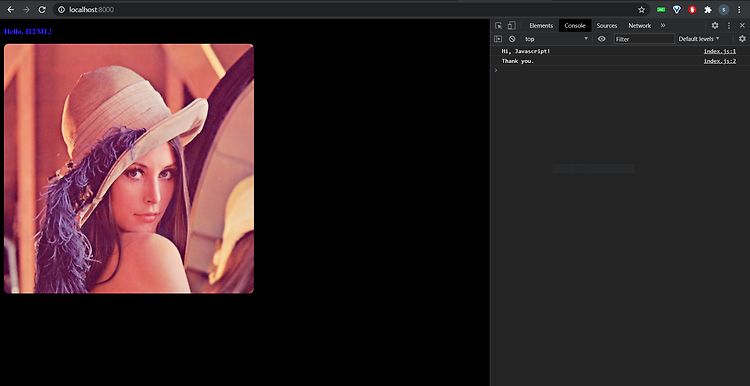Screen dimensions: 750x386
Task: Select the Console tab
Action: (575, 26)
